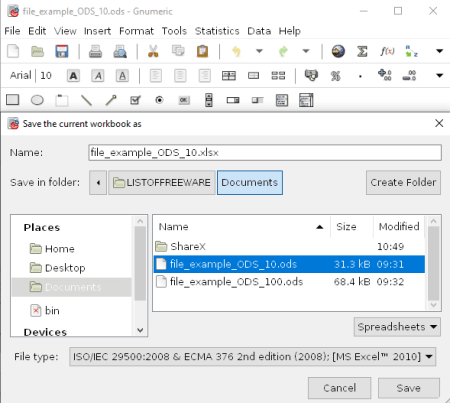This screenshot has width=450, height=403.
Task: Click the Cut scissors icon
Action: click(x=153, y=51)
